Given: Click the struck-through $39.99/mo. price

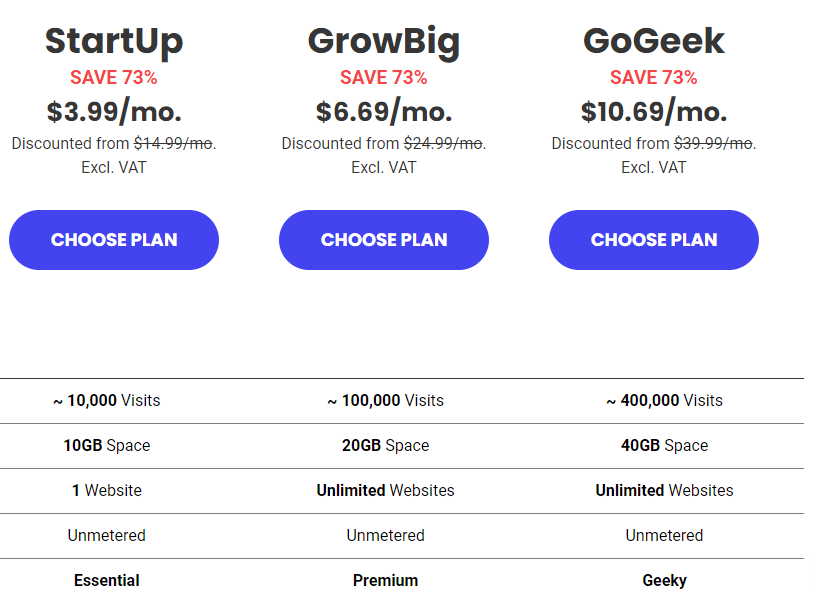Looking at the screenshot, I should tap(713, 144).
